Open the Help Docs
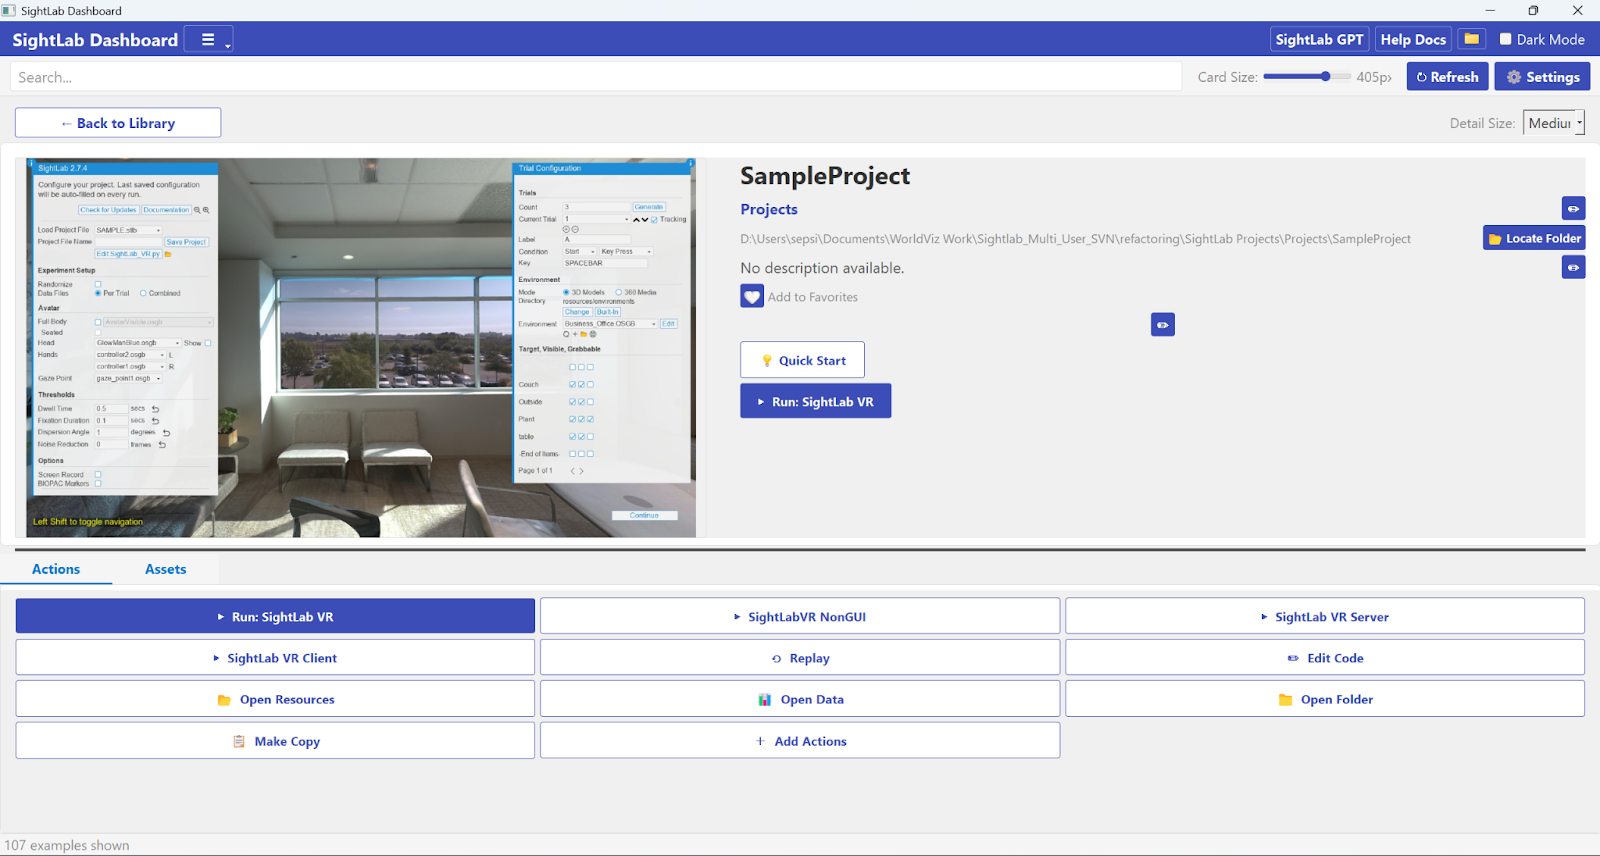 tap(1413, 39)
